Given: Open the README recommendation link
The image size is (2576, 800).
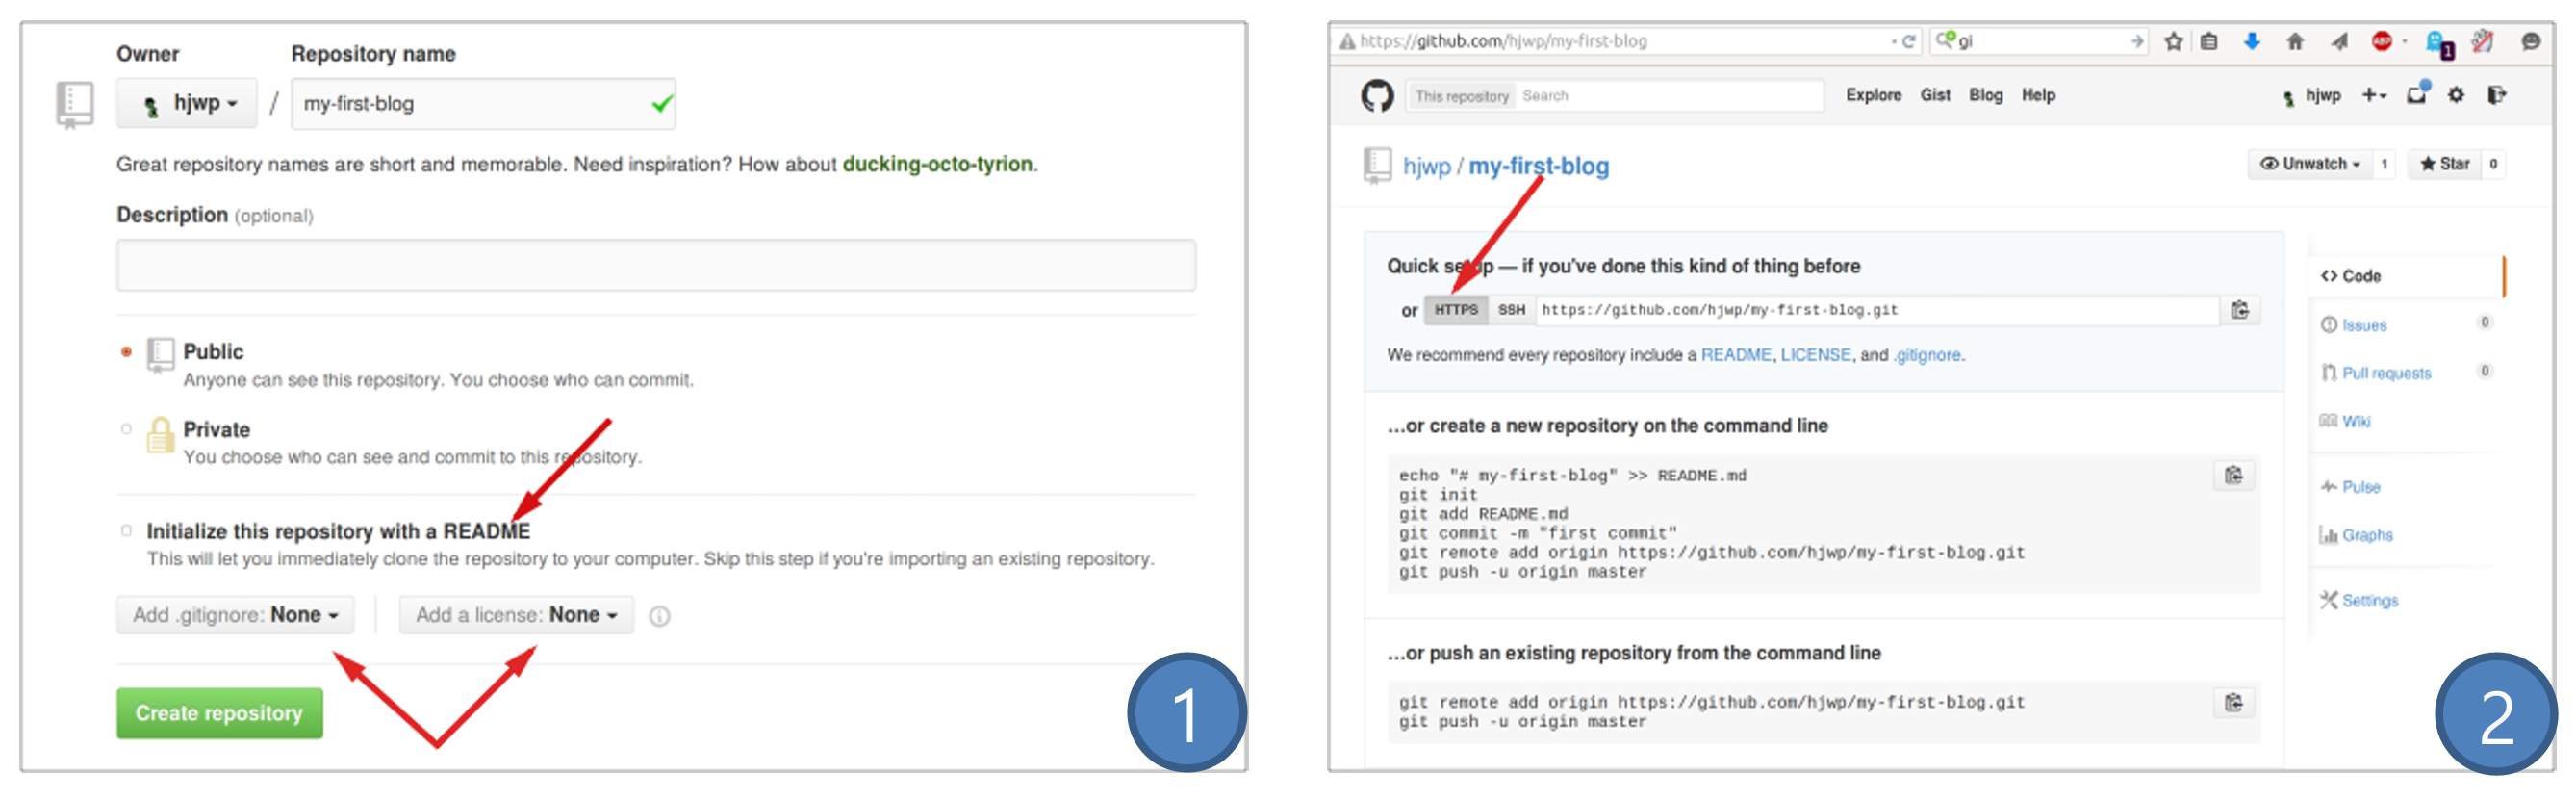Looking at the screenshot, I should [1736, 355].
